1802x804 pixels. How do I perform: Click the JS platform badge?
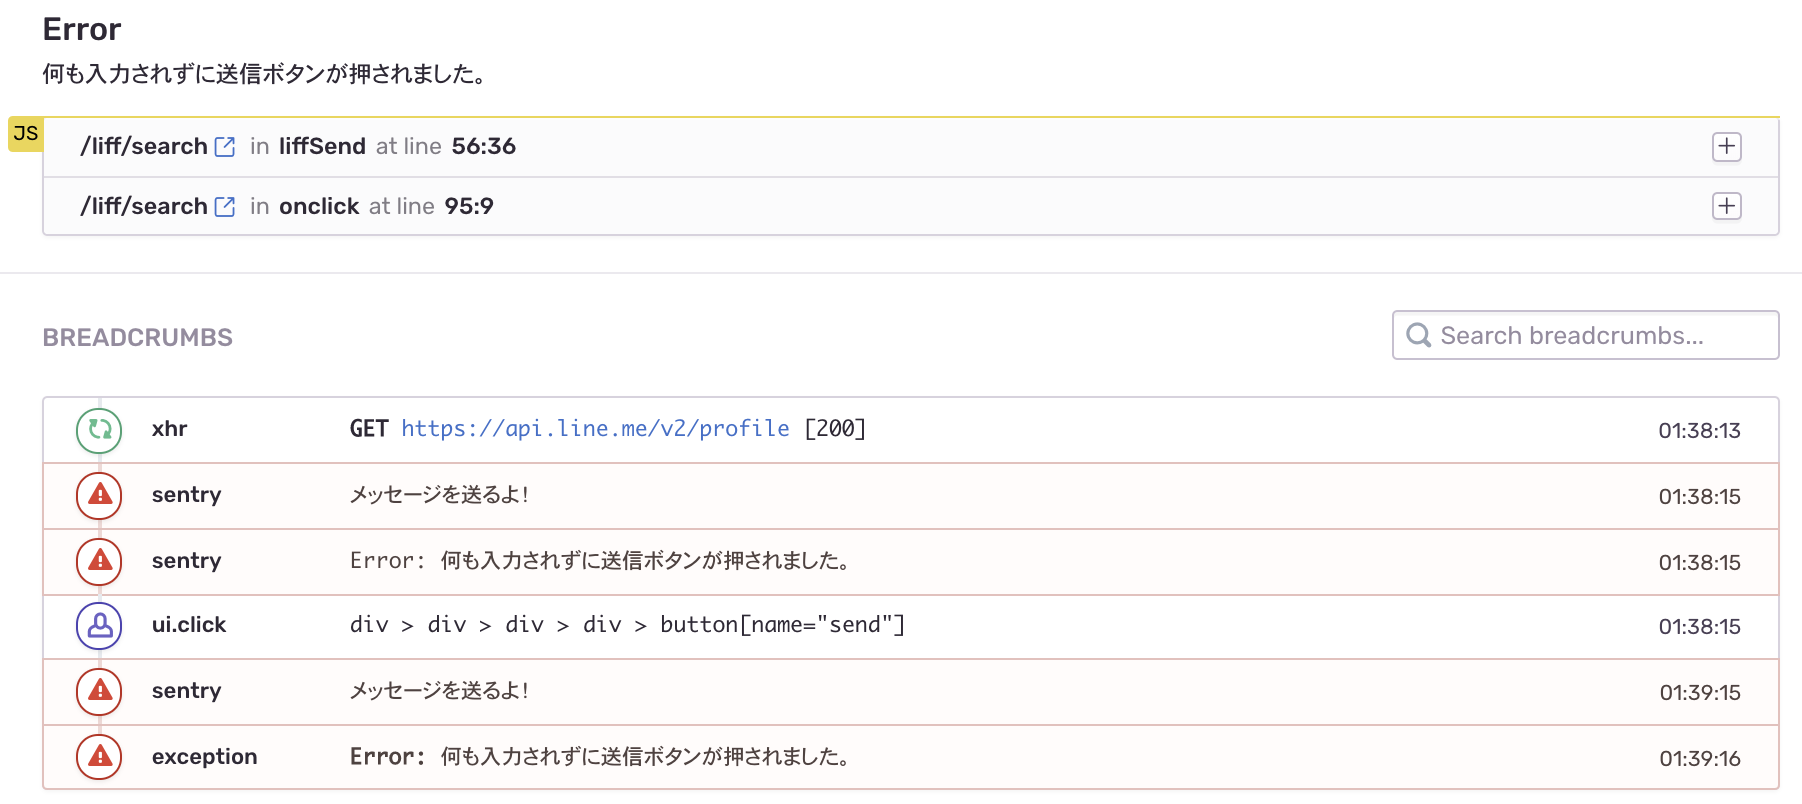coord(26,134)
